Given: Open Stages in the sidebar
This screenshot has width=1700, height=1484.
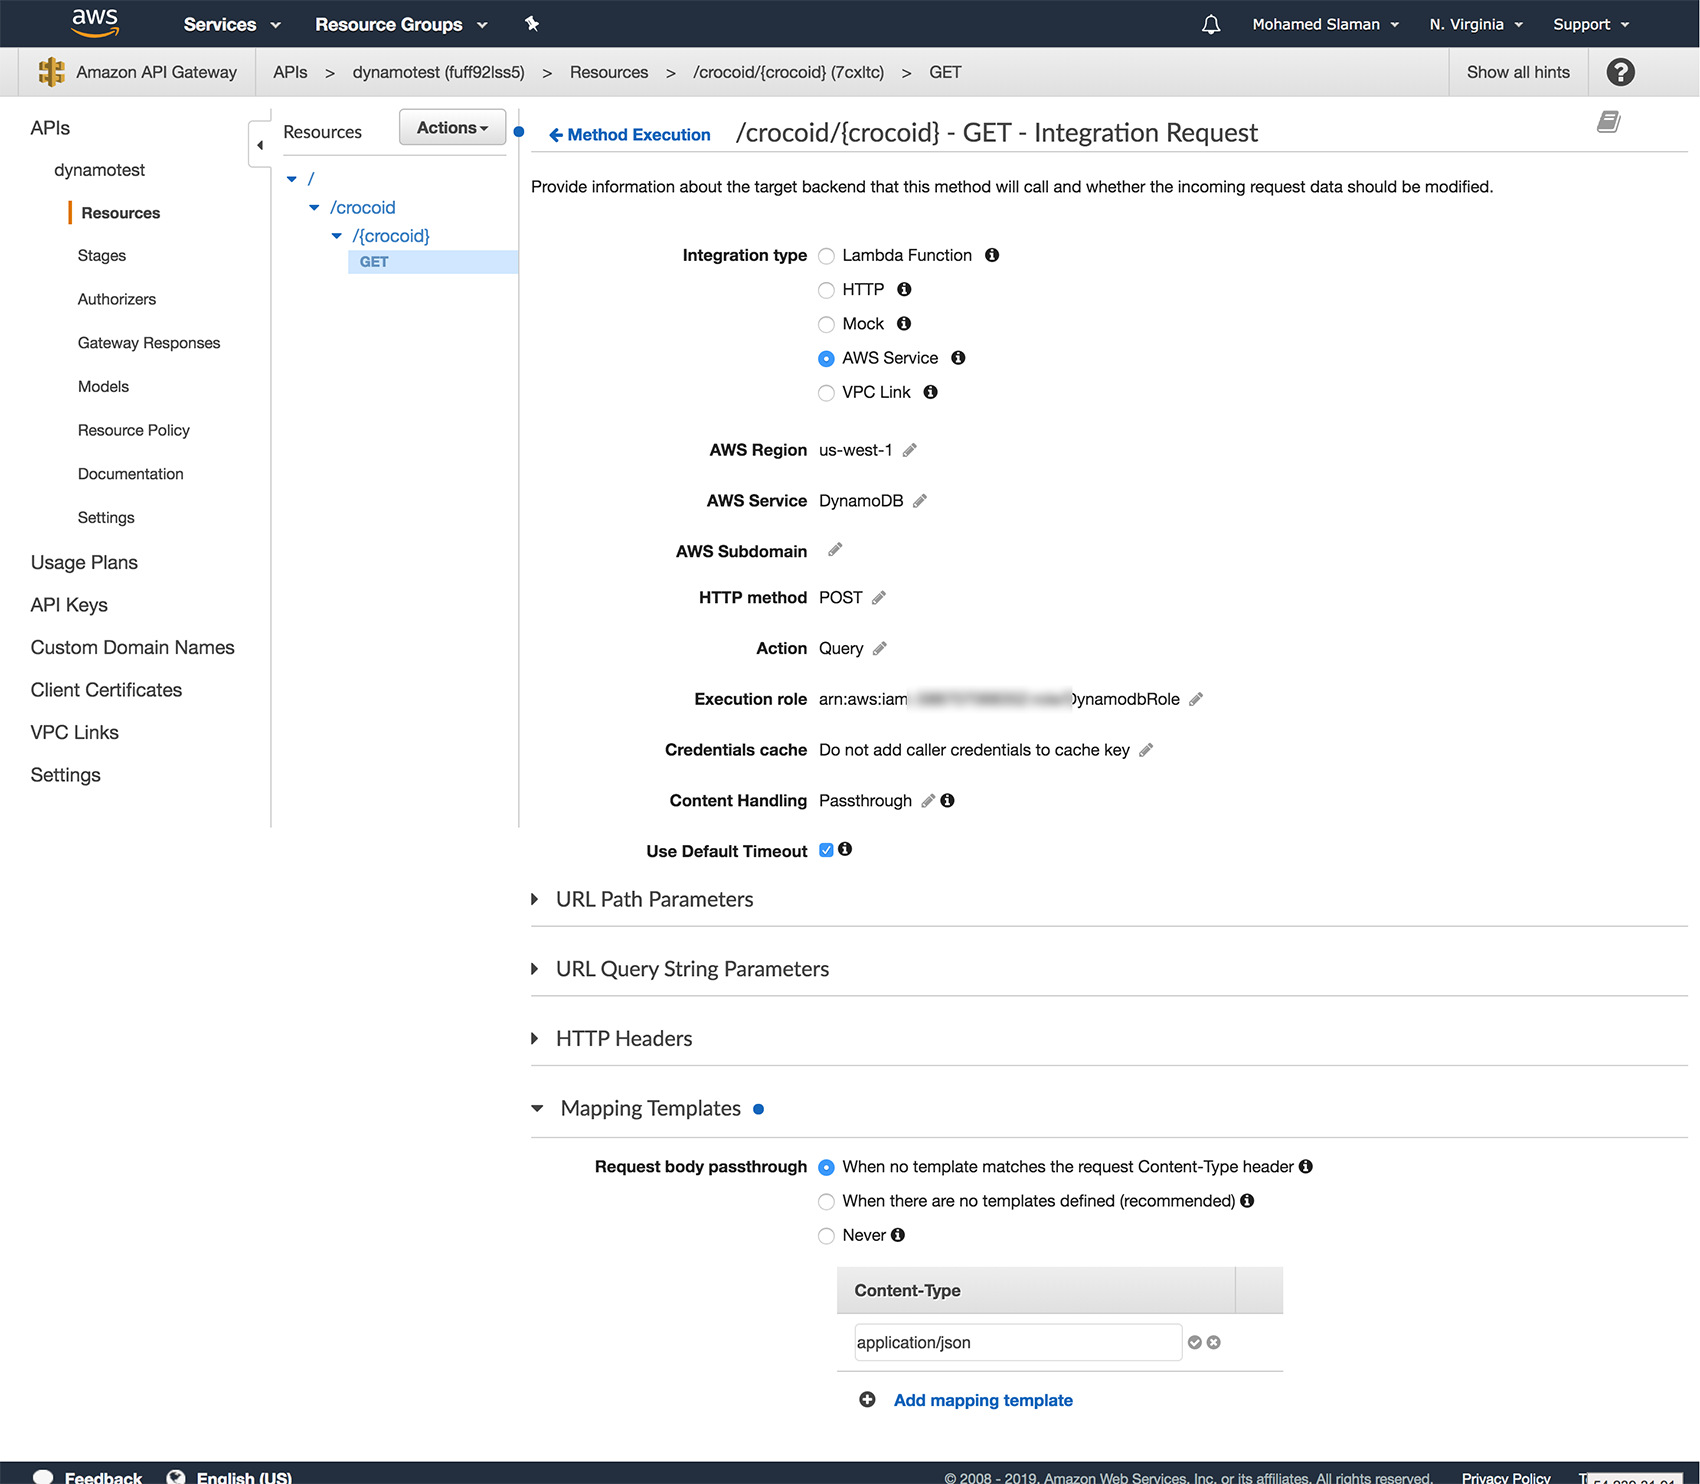Looking at the screenshot, I should pos(102,255).
